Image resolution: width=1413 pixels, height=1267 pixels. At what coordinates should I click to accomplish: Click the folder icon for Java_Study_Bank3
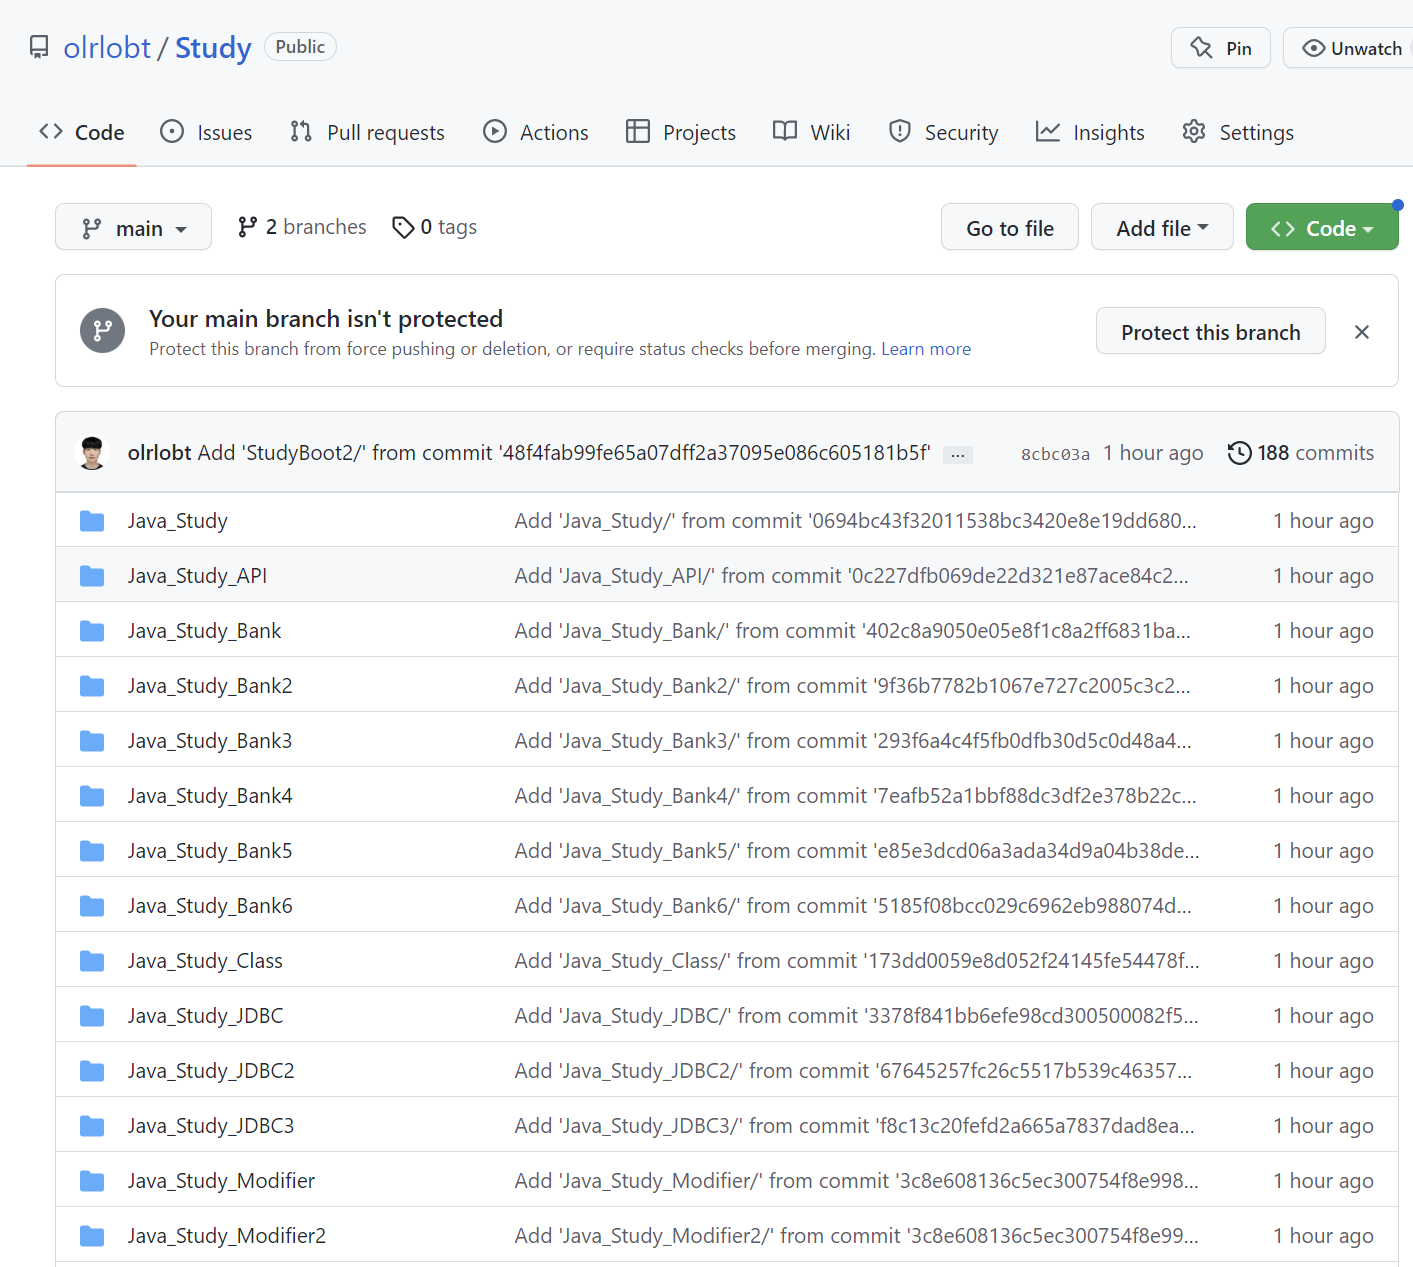(x=92, y=741)
